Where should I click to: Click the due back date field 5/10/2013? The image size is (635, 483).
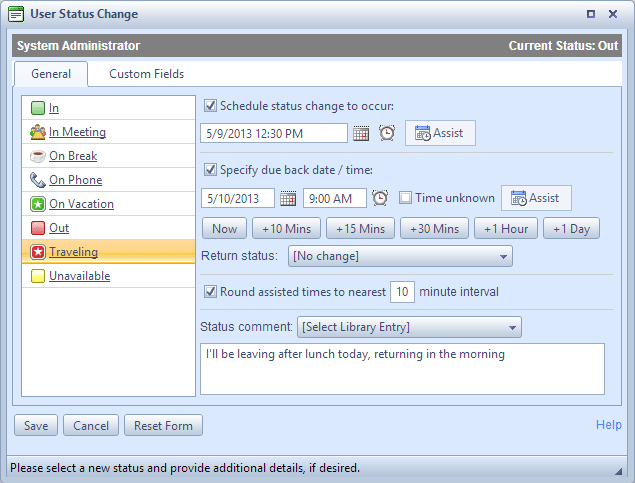tap(238, 198)
